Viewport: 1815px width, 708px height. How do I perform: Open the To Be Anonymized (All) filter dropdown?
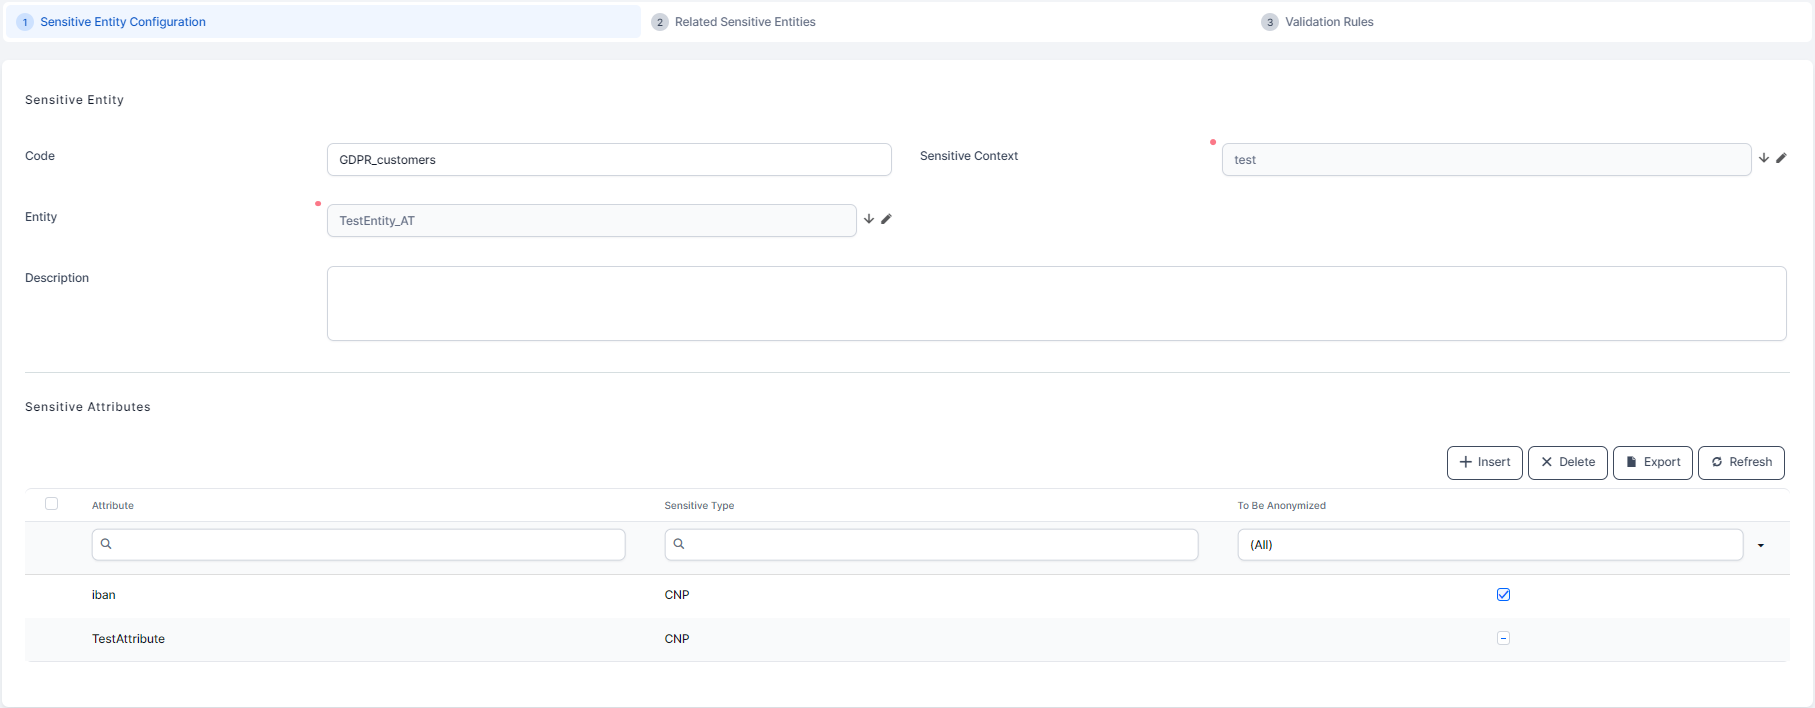click(x=1760, y=545)
